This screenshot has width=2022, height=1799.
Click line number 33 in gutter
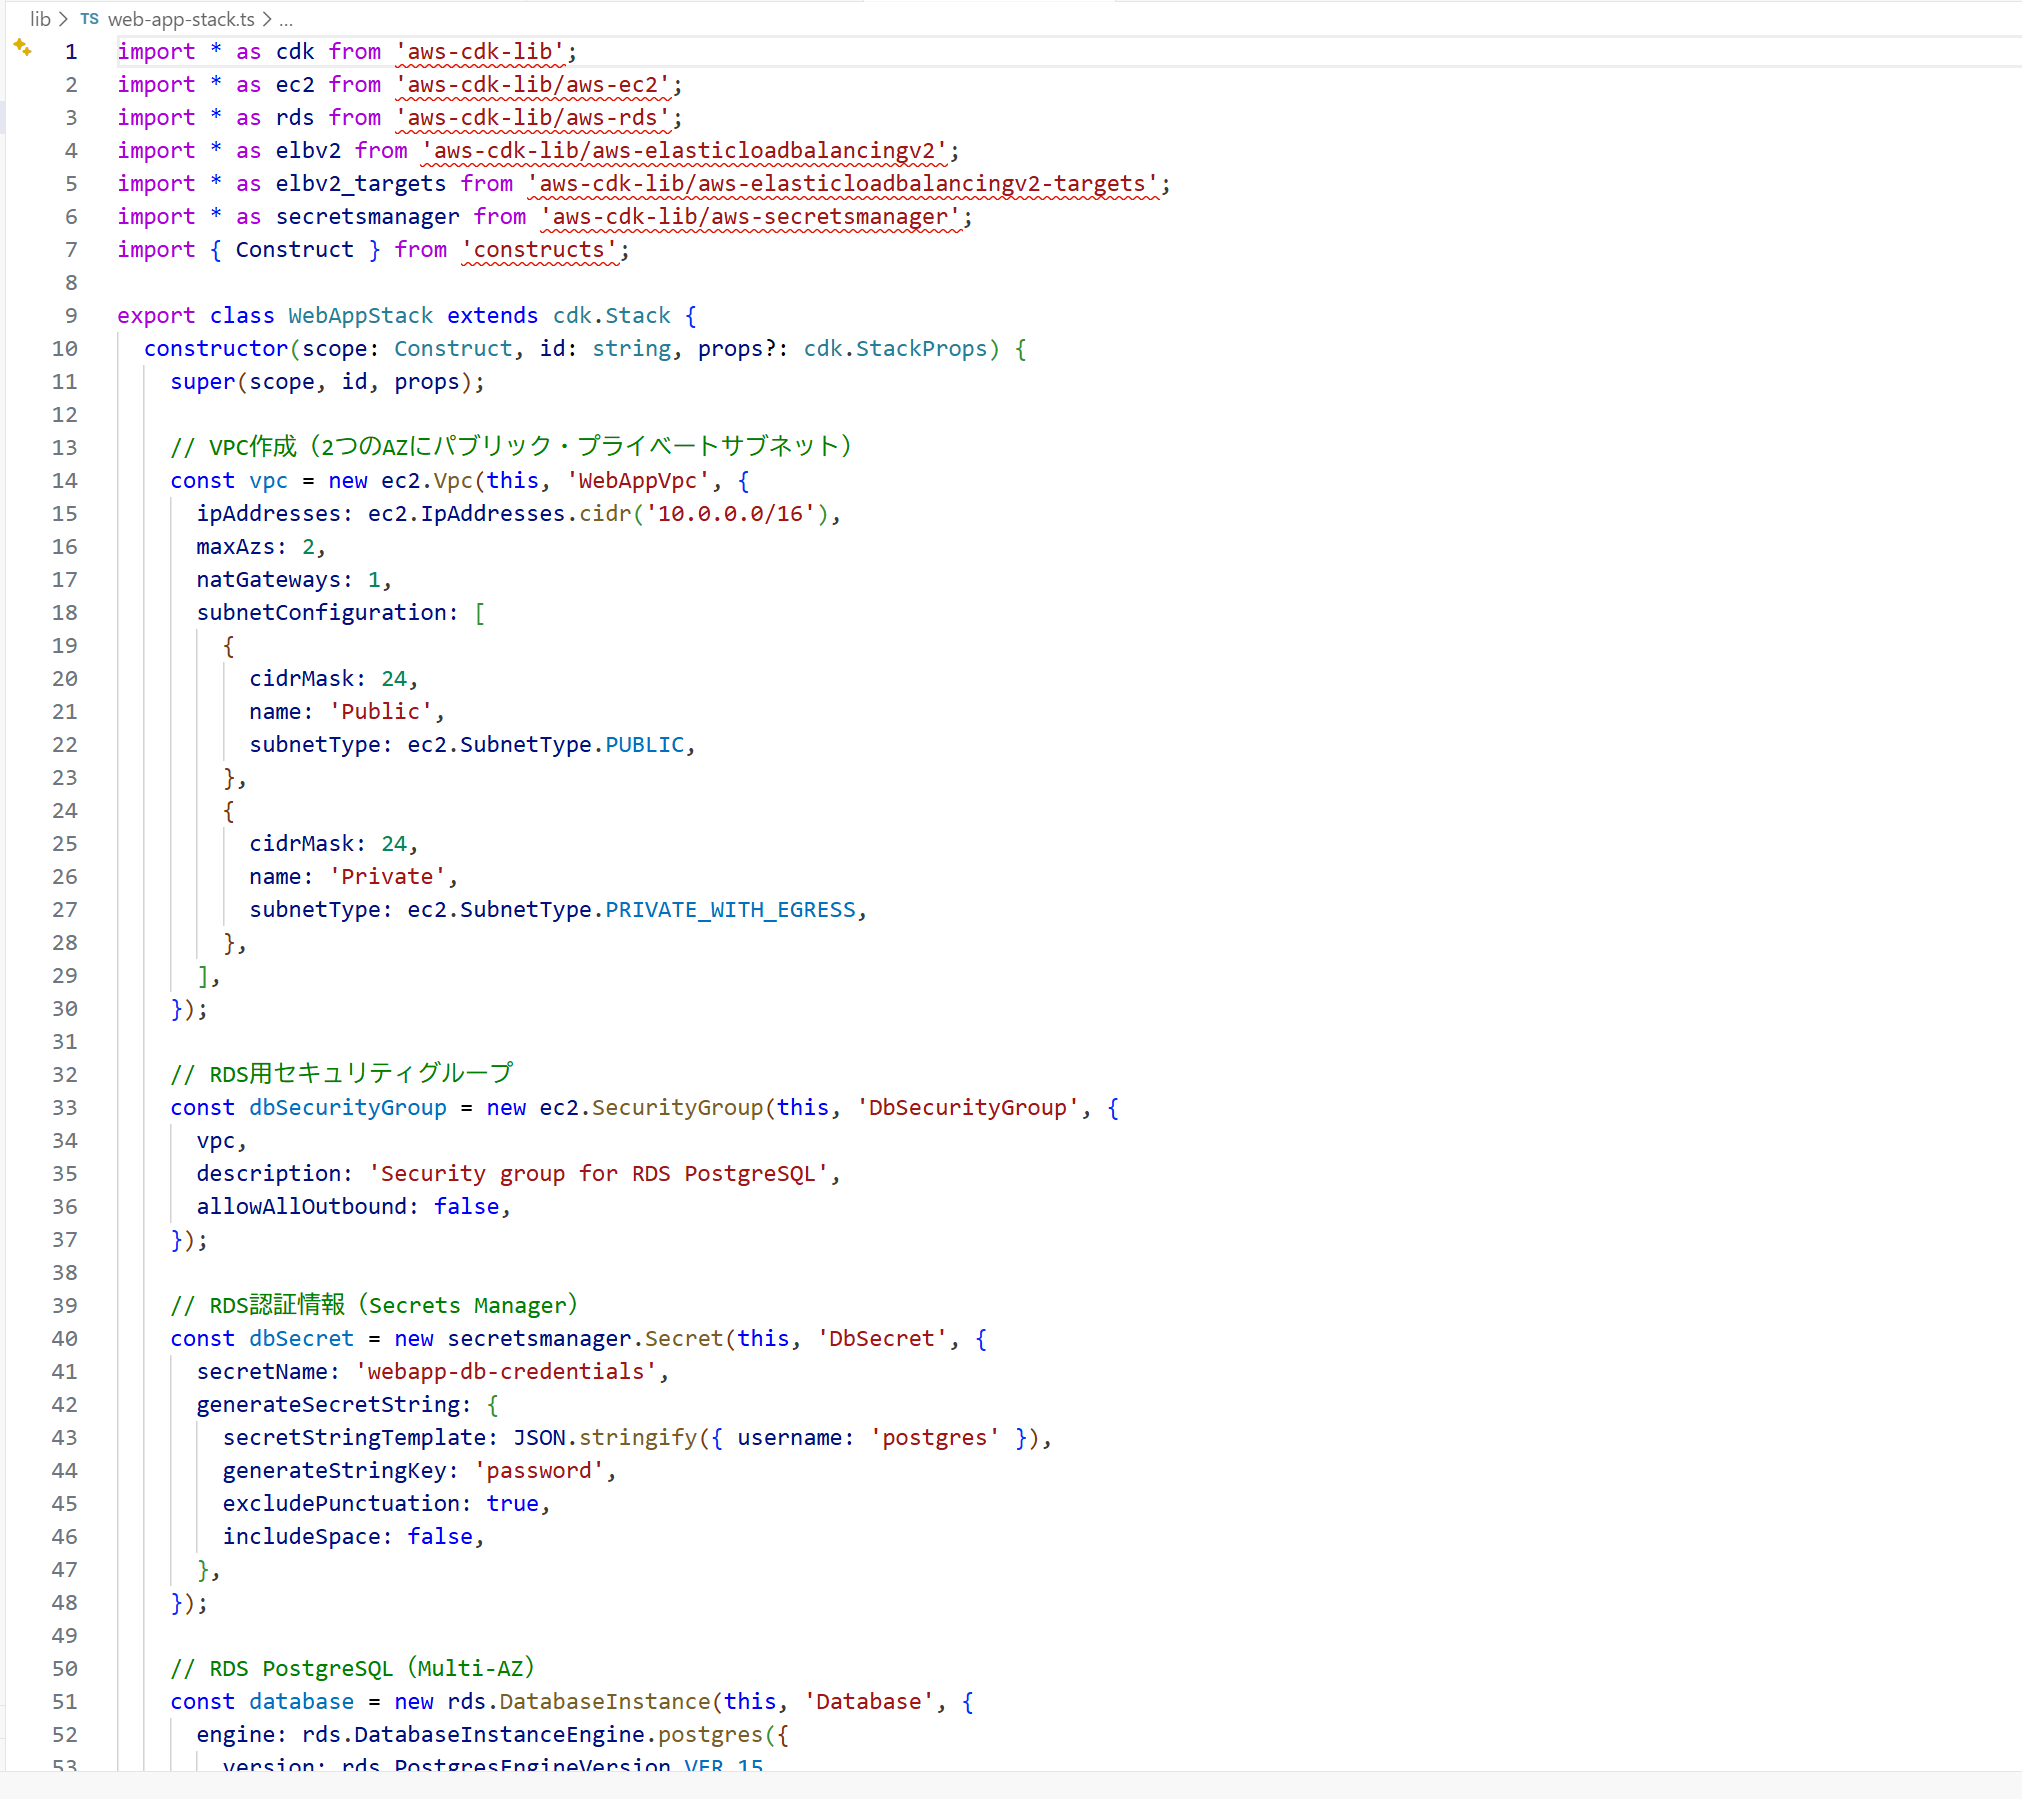[65, 1107]
